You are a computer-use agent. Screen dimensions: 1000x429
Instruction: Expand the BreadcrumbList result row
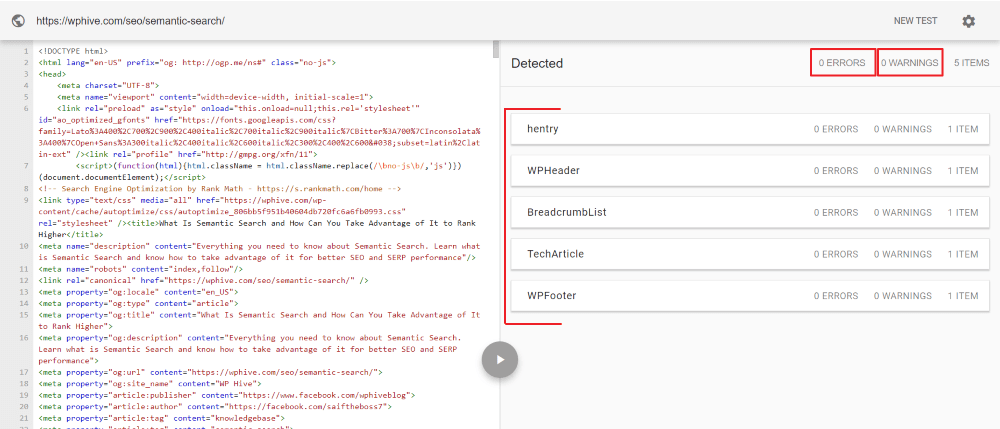pos(751,212)
